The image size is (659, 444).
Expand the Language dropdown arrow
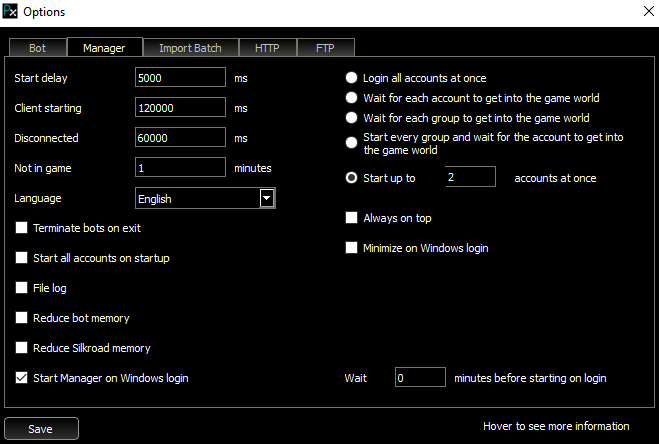tap(267, 199)
